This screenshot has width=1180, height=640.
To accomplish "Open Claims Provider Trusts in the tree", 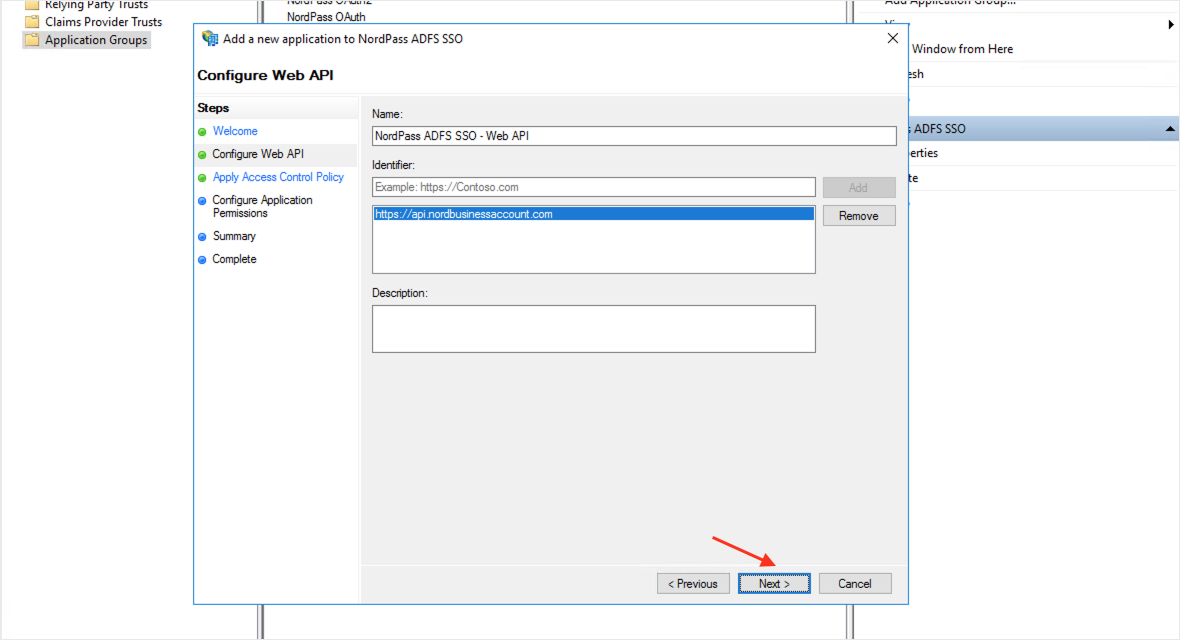I will point(103,22).
